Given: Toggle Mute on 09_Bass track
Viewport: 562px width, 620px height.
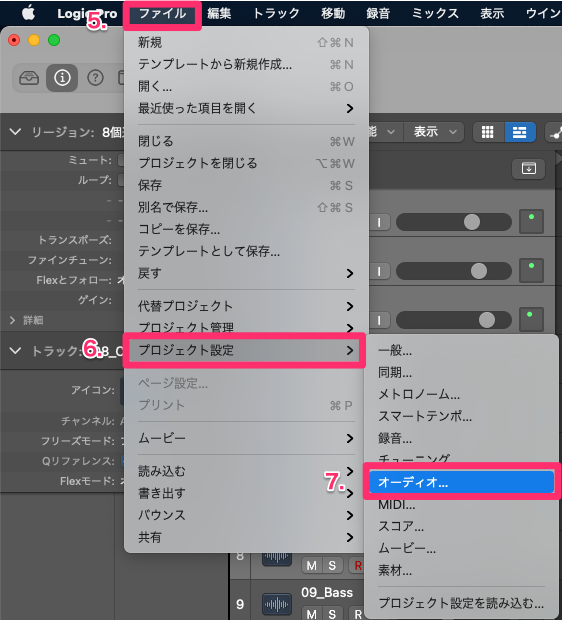Looking at the screenshot, I should (x=312, y=614).
